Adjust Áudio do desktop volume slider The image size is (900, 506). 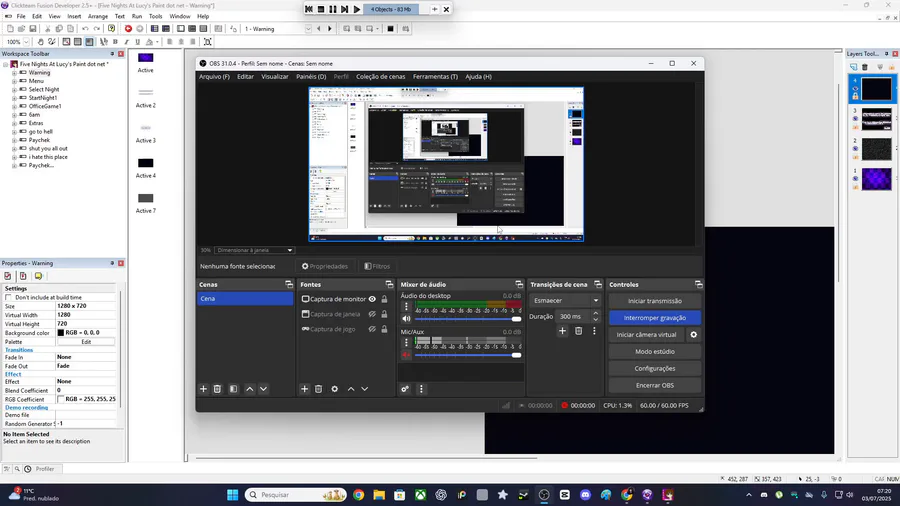[468, 319]
